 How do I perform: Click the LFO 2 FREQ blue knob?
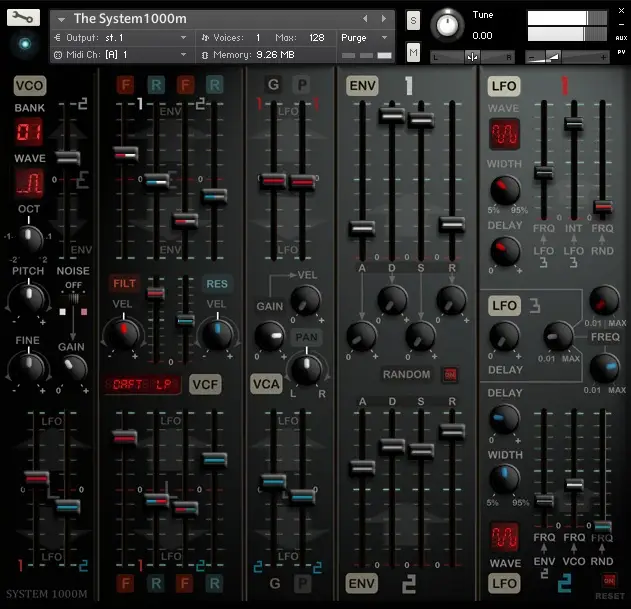point(604,368)
